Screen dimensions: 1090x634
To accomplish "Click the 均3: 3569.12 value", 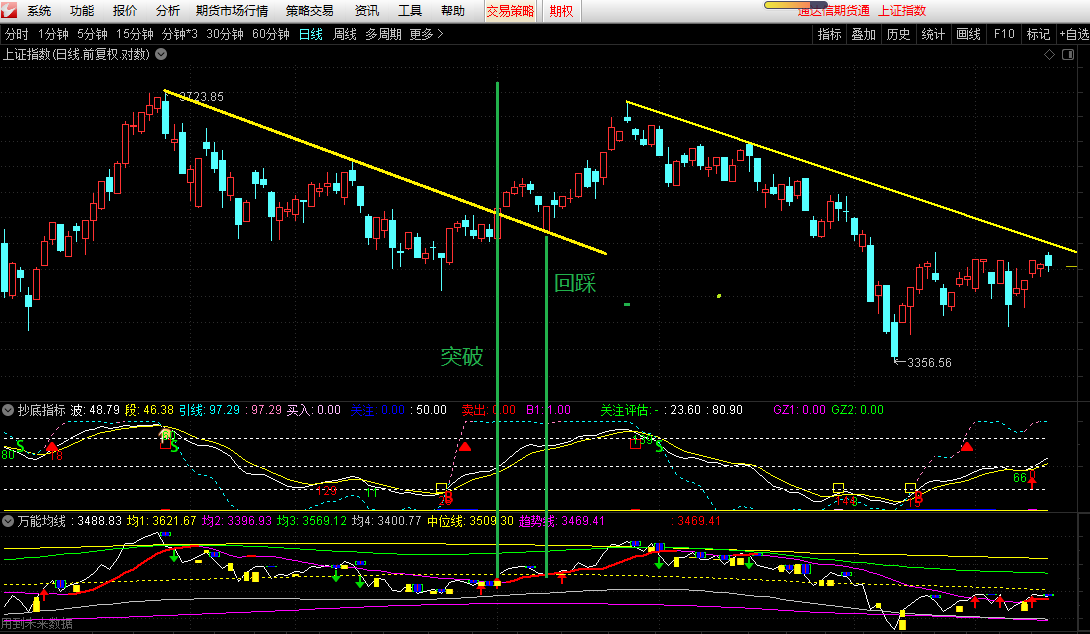I will (x=311, y=521).
